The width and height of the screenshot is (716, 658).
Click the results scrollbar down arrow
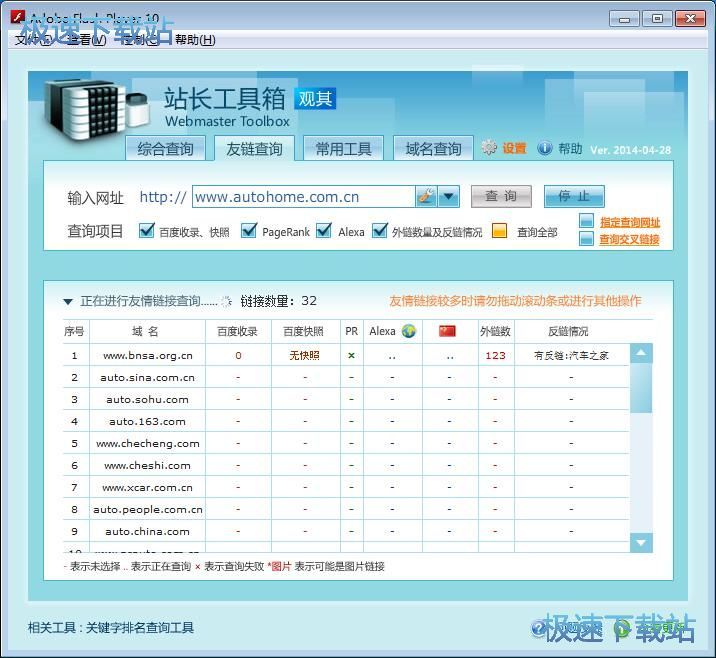click(642, 542)
